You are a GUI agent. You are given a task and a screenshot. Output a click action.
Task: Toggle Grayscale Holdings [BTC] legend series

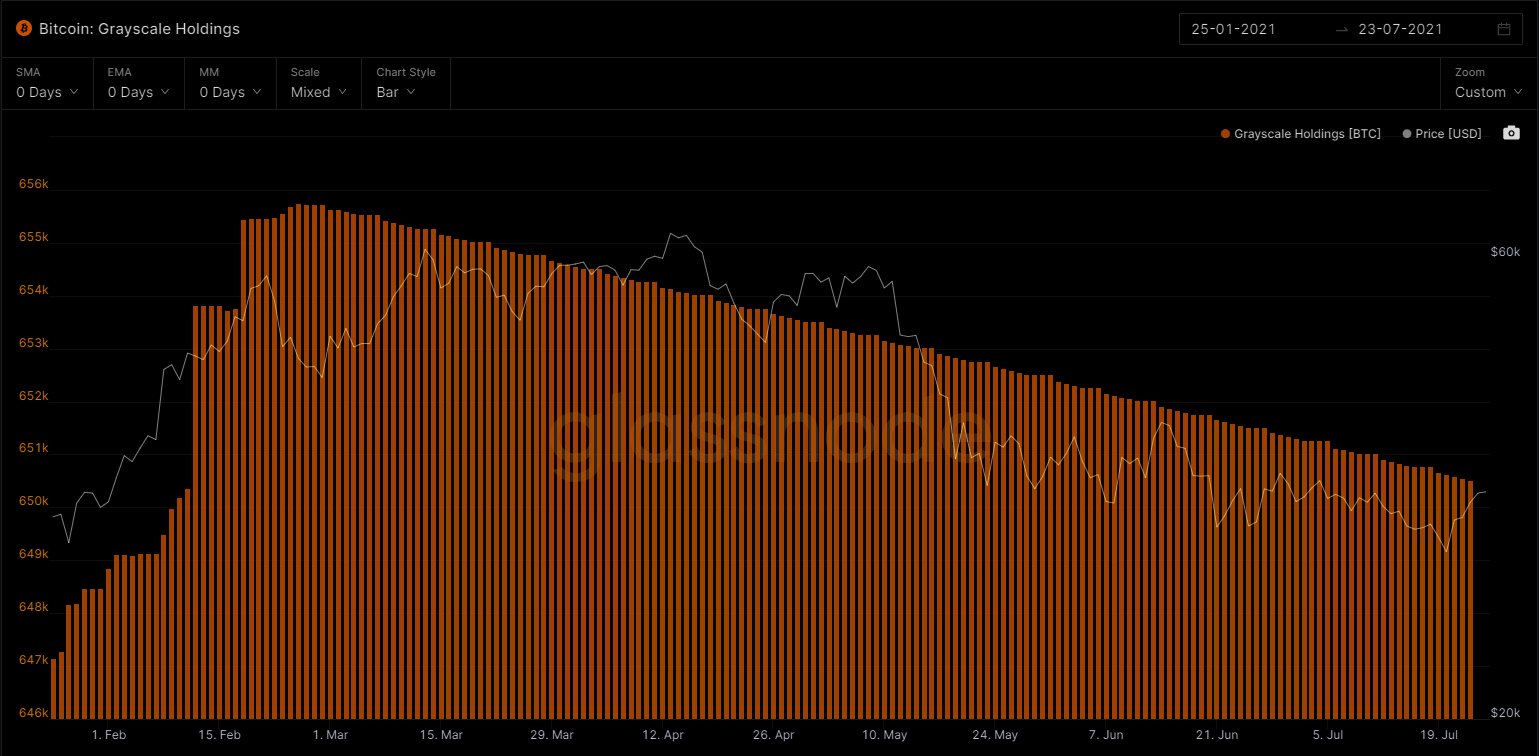(1300, 134)
